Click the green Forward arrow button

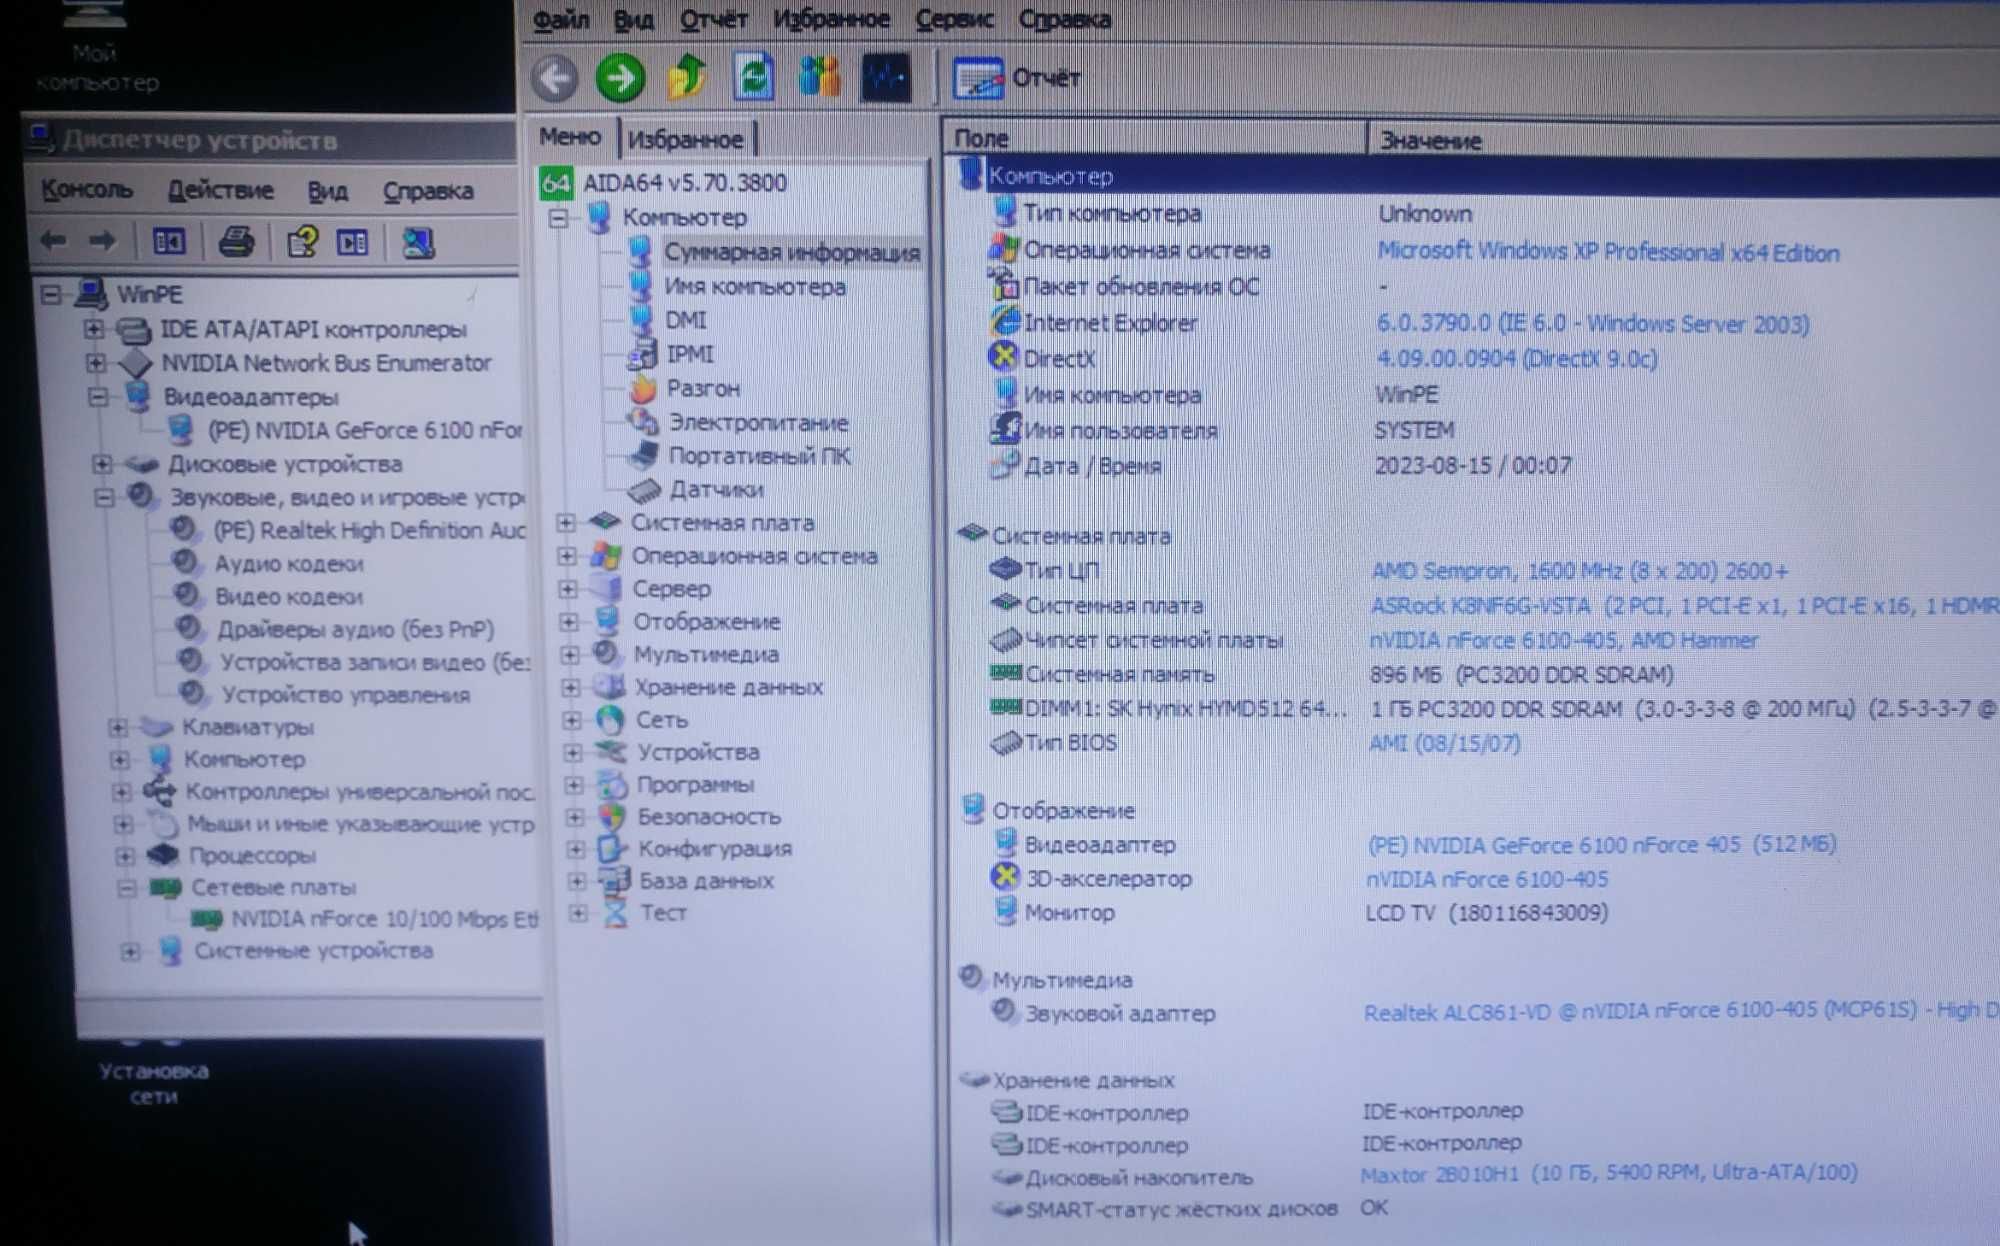620,78
